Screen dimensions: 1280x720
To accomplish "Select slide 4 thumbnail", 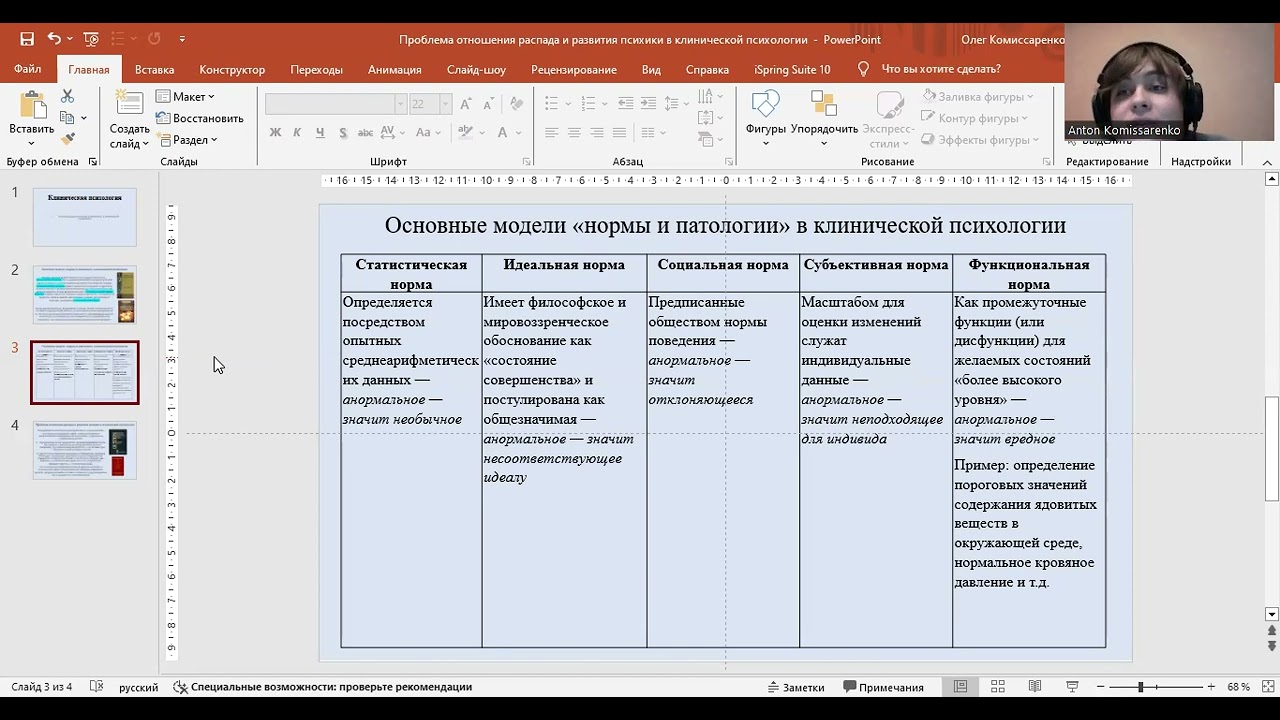I will (85, 450).
